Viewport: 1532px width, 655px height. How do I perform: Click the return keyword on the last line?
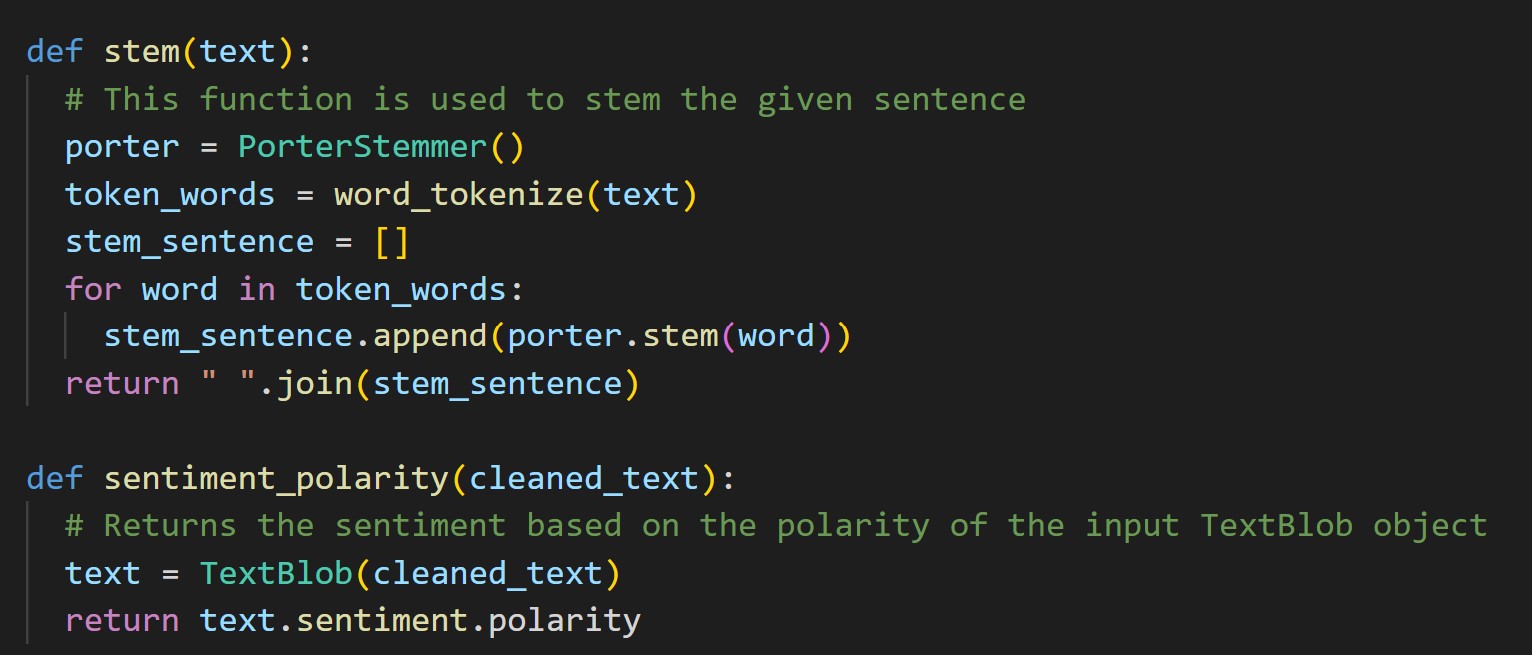coord(122,621)
